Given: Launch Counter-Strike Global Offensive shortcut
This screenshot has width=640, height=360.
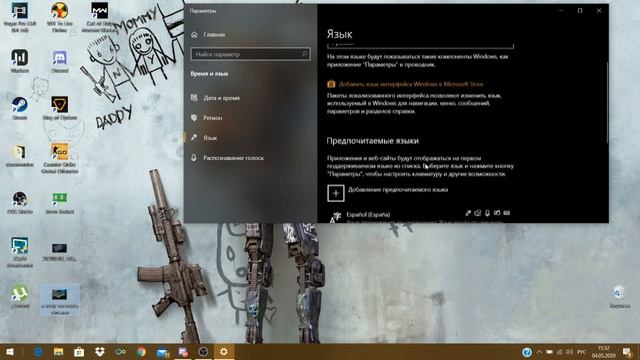Looking at the screenshot, I should click(x=60, y=158).
